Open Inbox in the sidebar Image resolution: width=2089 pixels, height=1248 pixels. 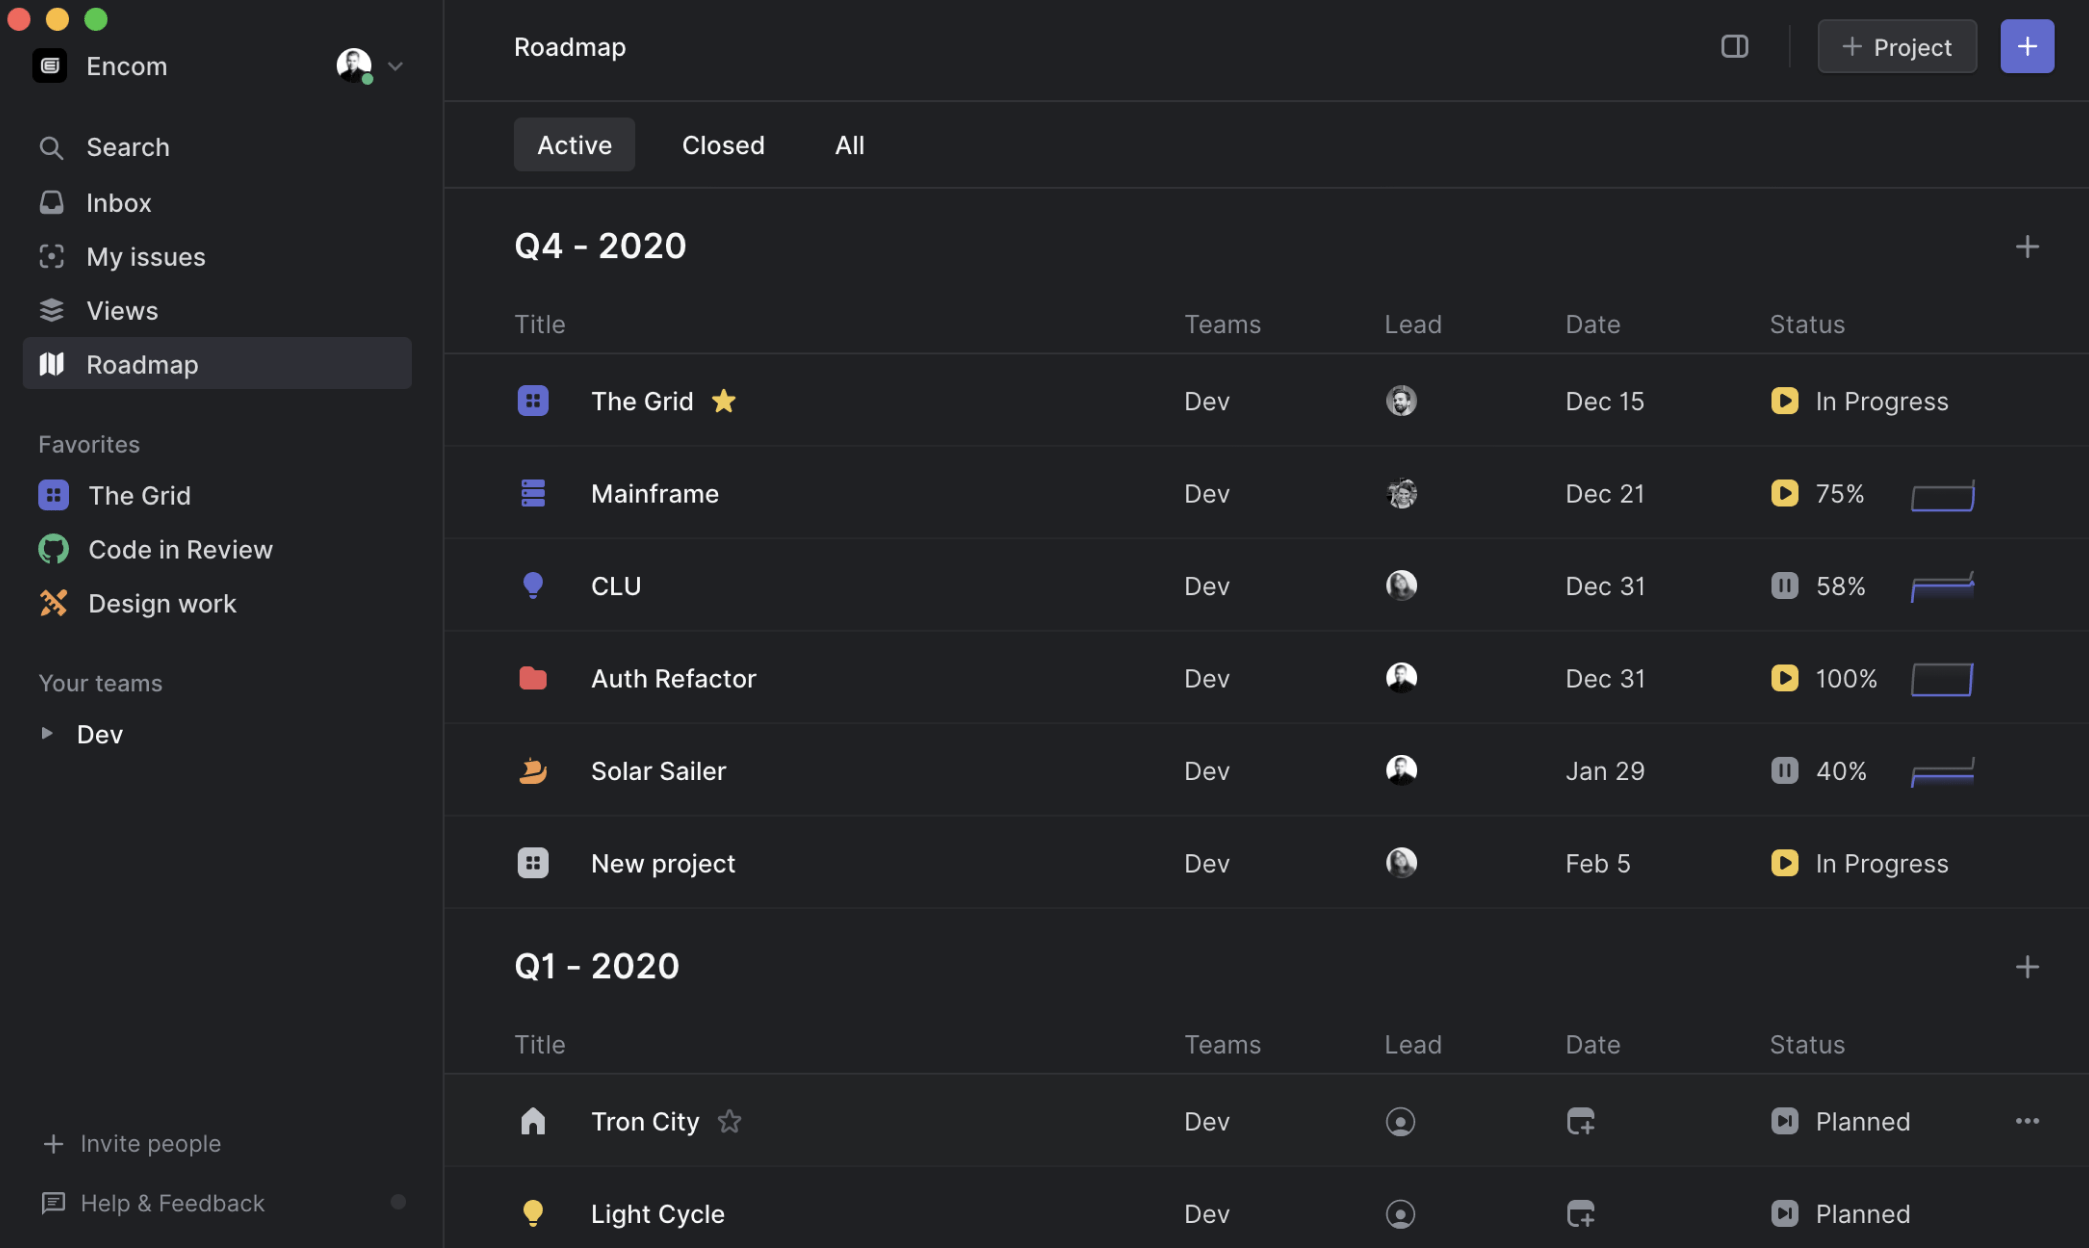216,202
